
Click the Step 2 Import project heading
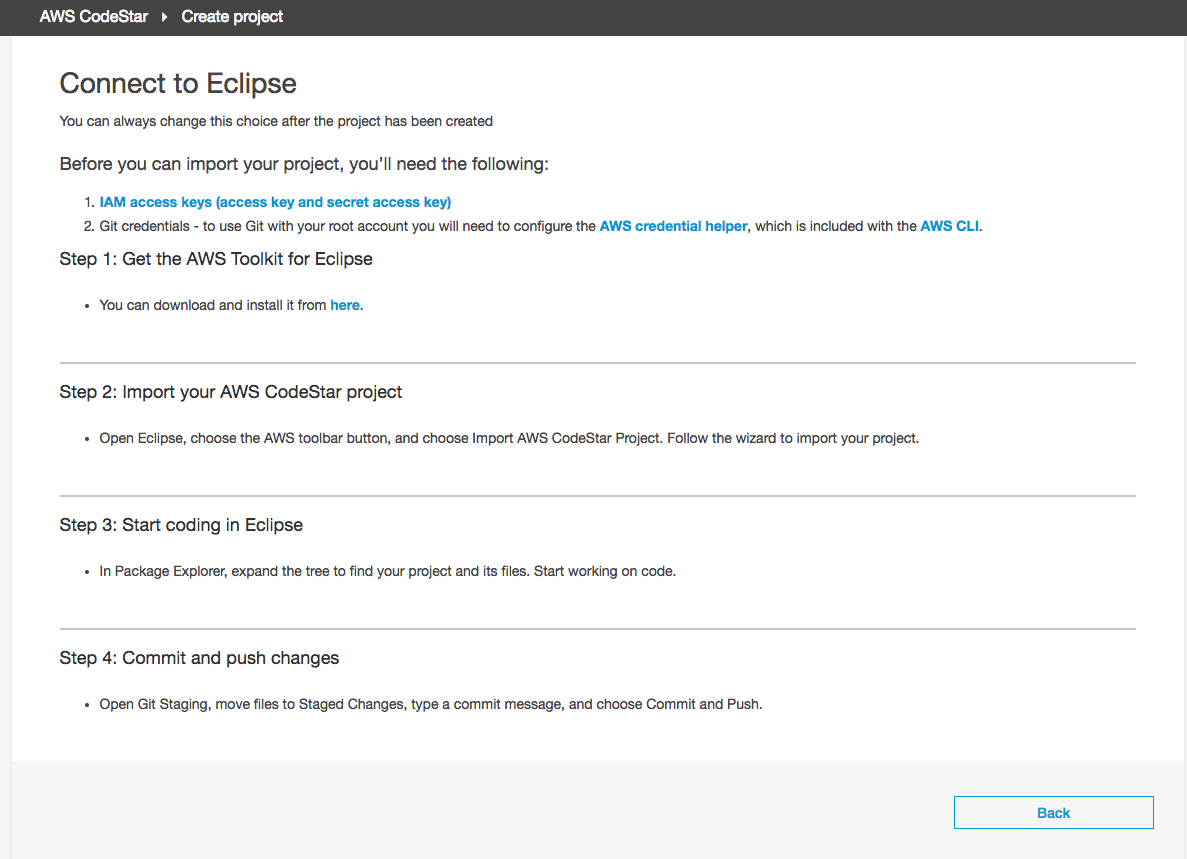[231, 392]
